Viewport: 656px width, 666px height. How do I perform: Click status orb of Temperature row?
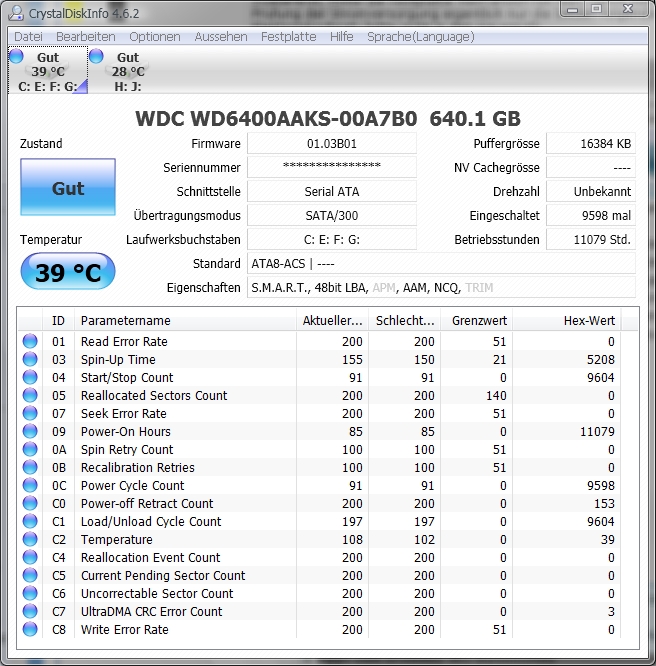[x=30, y=539]
